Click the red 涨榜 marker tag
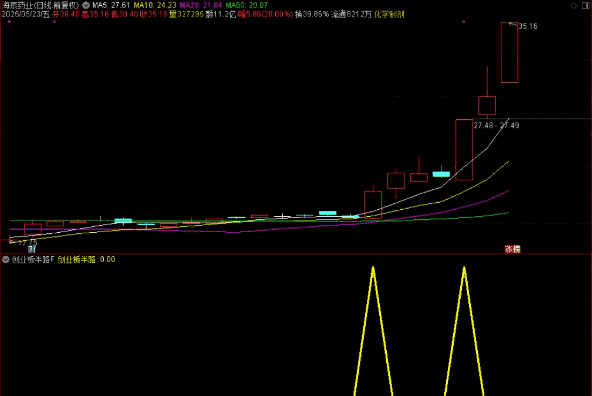Viewport: 592px width, 396px height. (x=513, y=249)
